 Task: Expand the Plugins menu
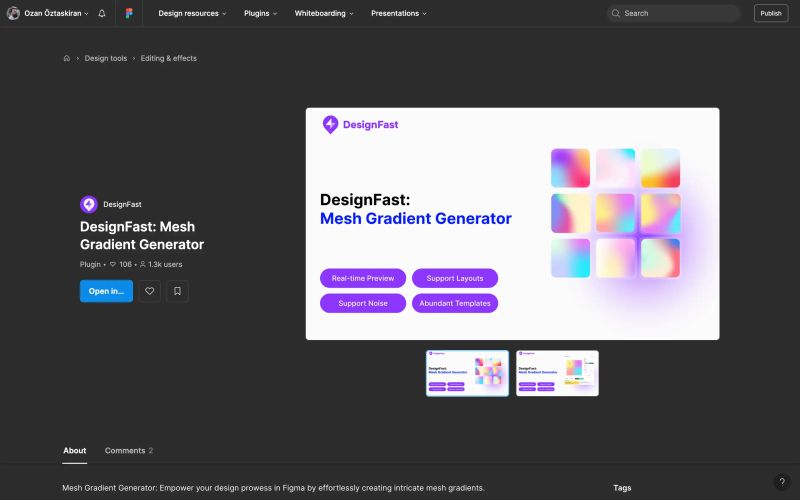coord(260,13)
